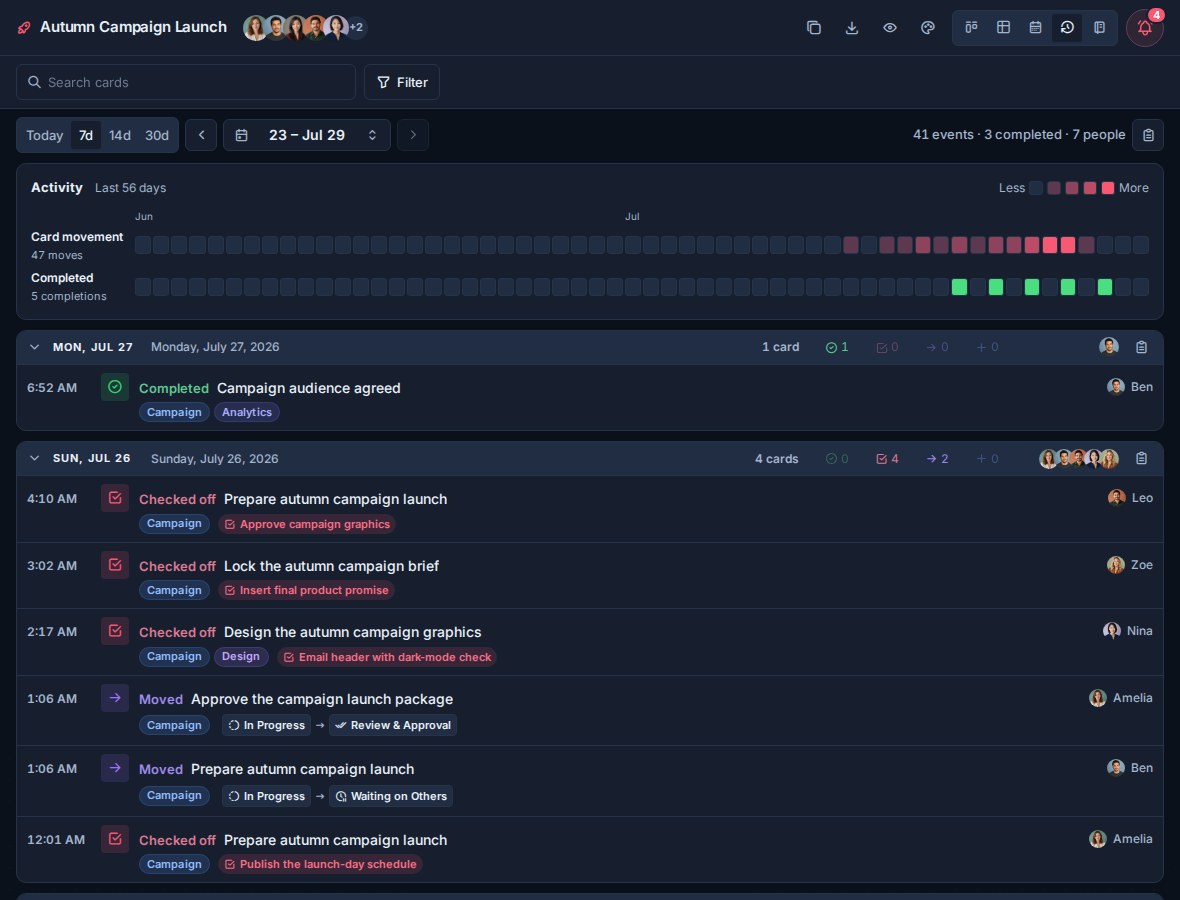Click Nina's avatar on 2:17 AM row
The height and width of the screenshot is (900, 1180).
(1112, 631)
